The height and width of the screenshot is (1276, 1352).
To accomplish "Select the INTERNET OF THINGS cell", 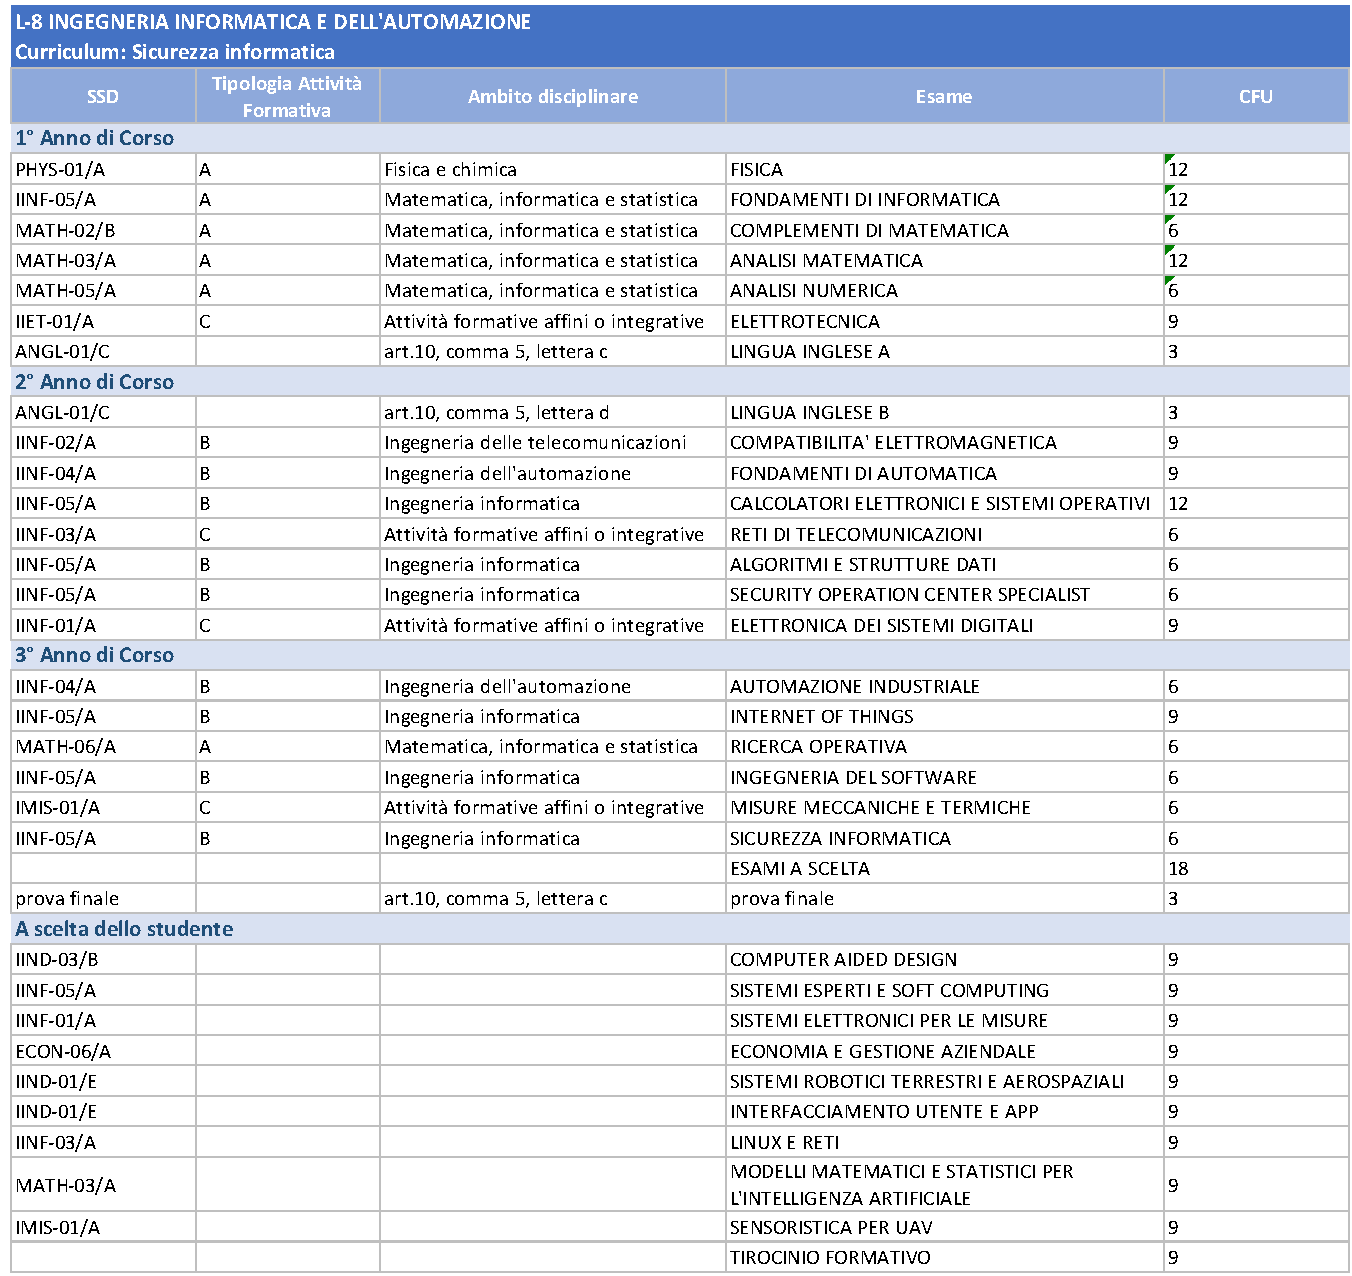I will (944, 717).
